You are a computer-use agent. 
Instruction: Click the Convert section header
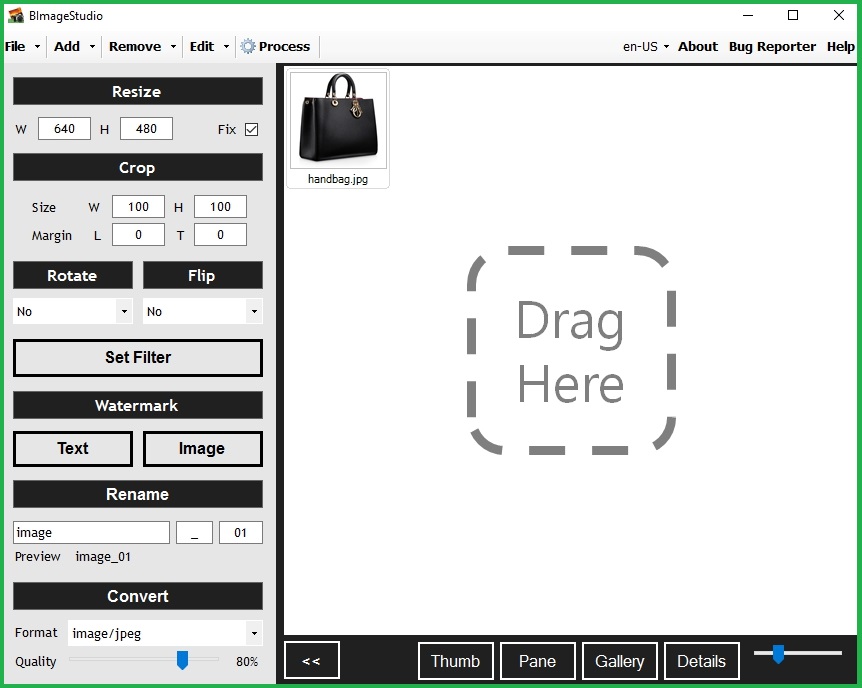point(138,596)
